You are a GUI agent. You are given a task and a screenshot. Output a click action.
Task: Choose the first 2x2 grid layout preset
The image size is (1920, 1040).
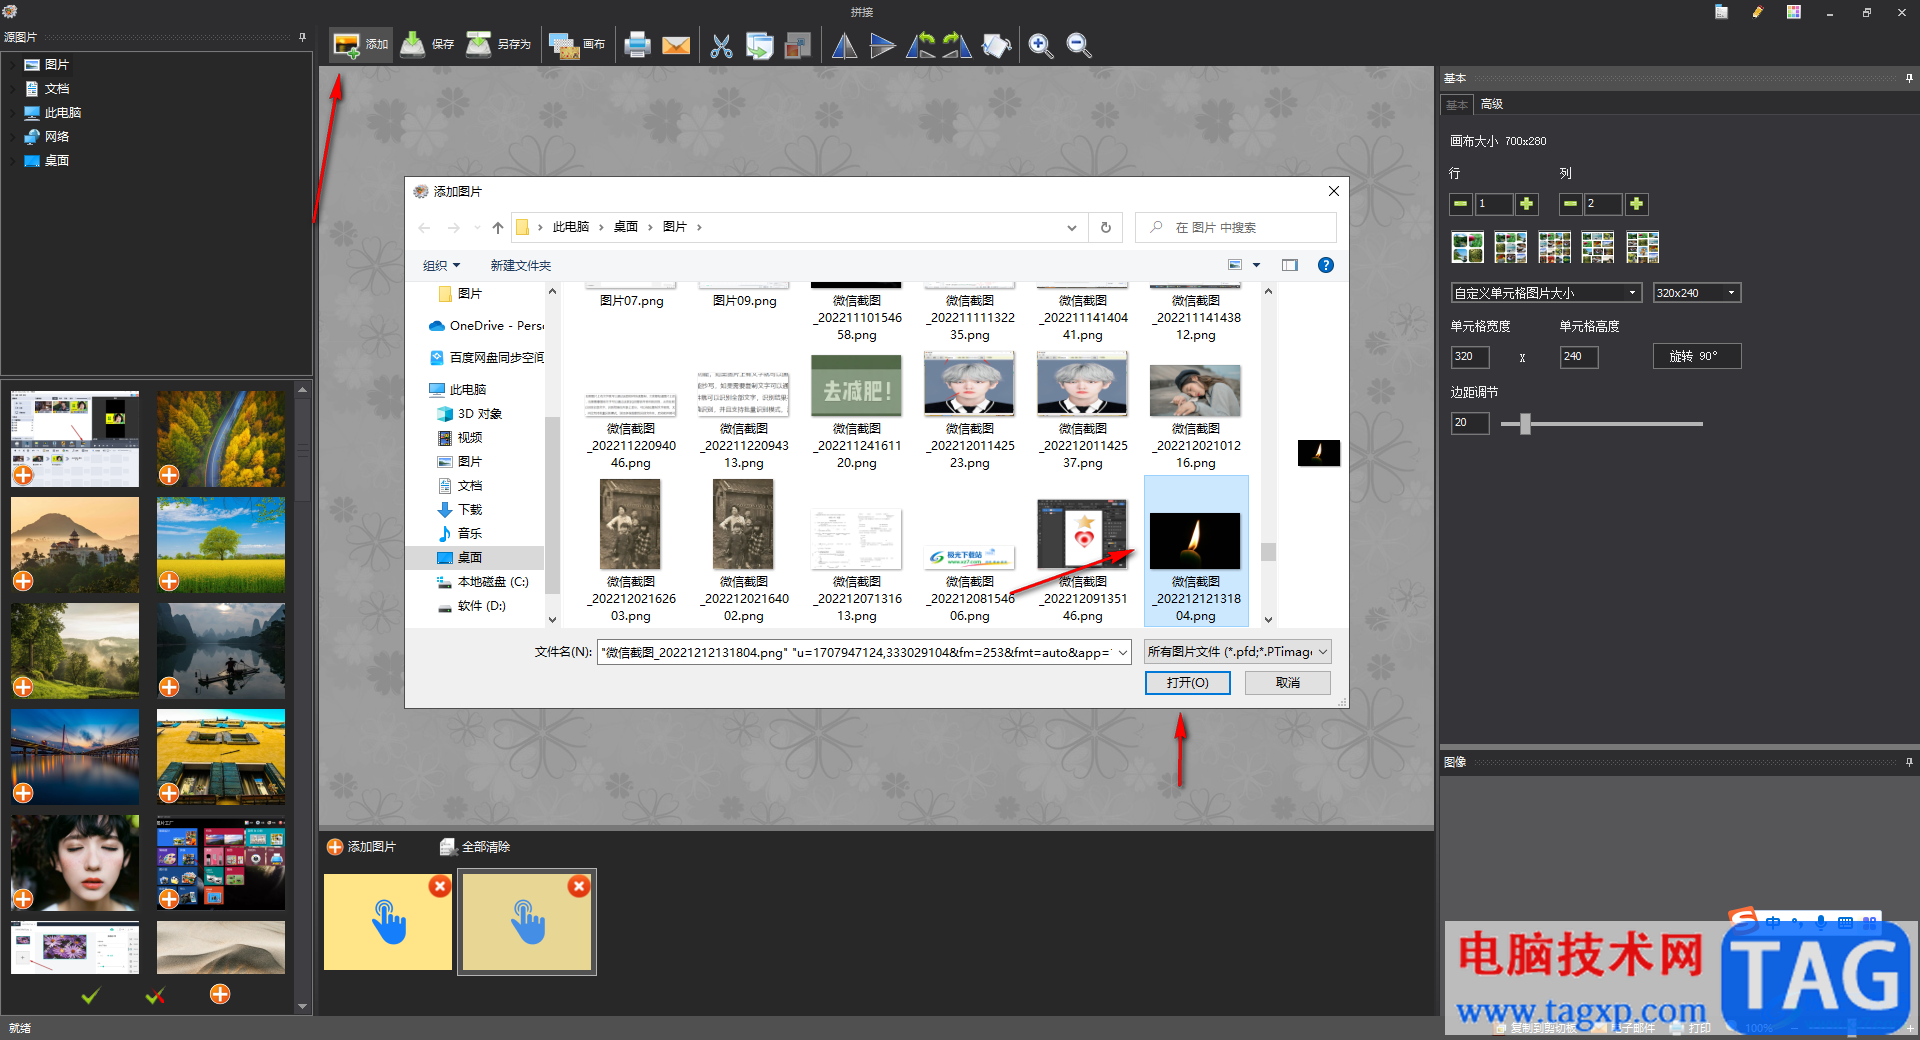click(x=1467, y=247)
